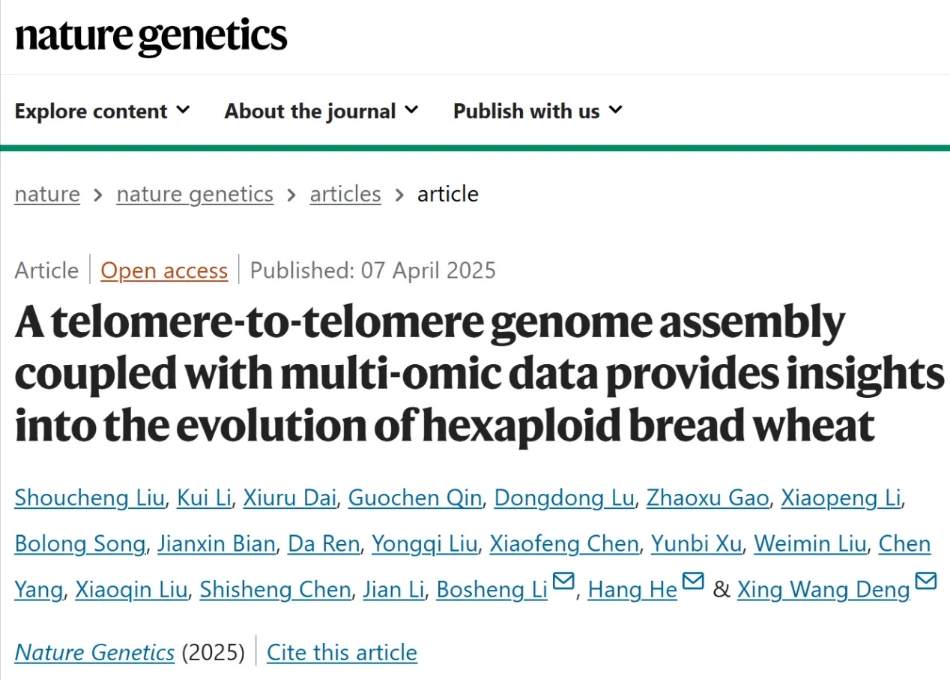The height and width of the screenshot is (680, 950).
Task: Expand the Publish with us menu
Action: coord(537,111)
